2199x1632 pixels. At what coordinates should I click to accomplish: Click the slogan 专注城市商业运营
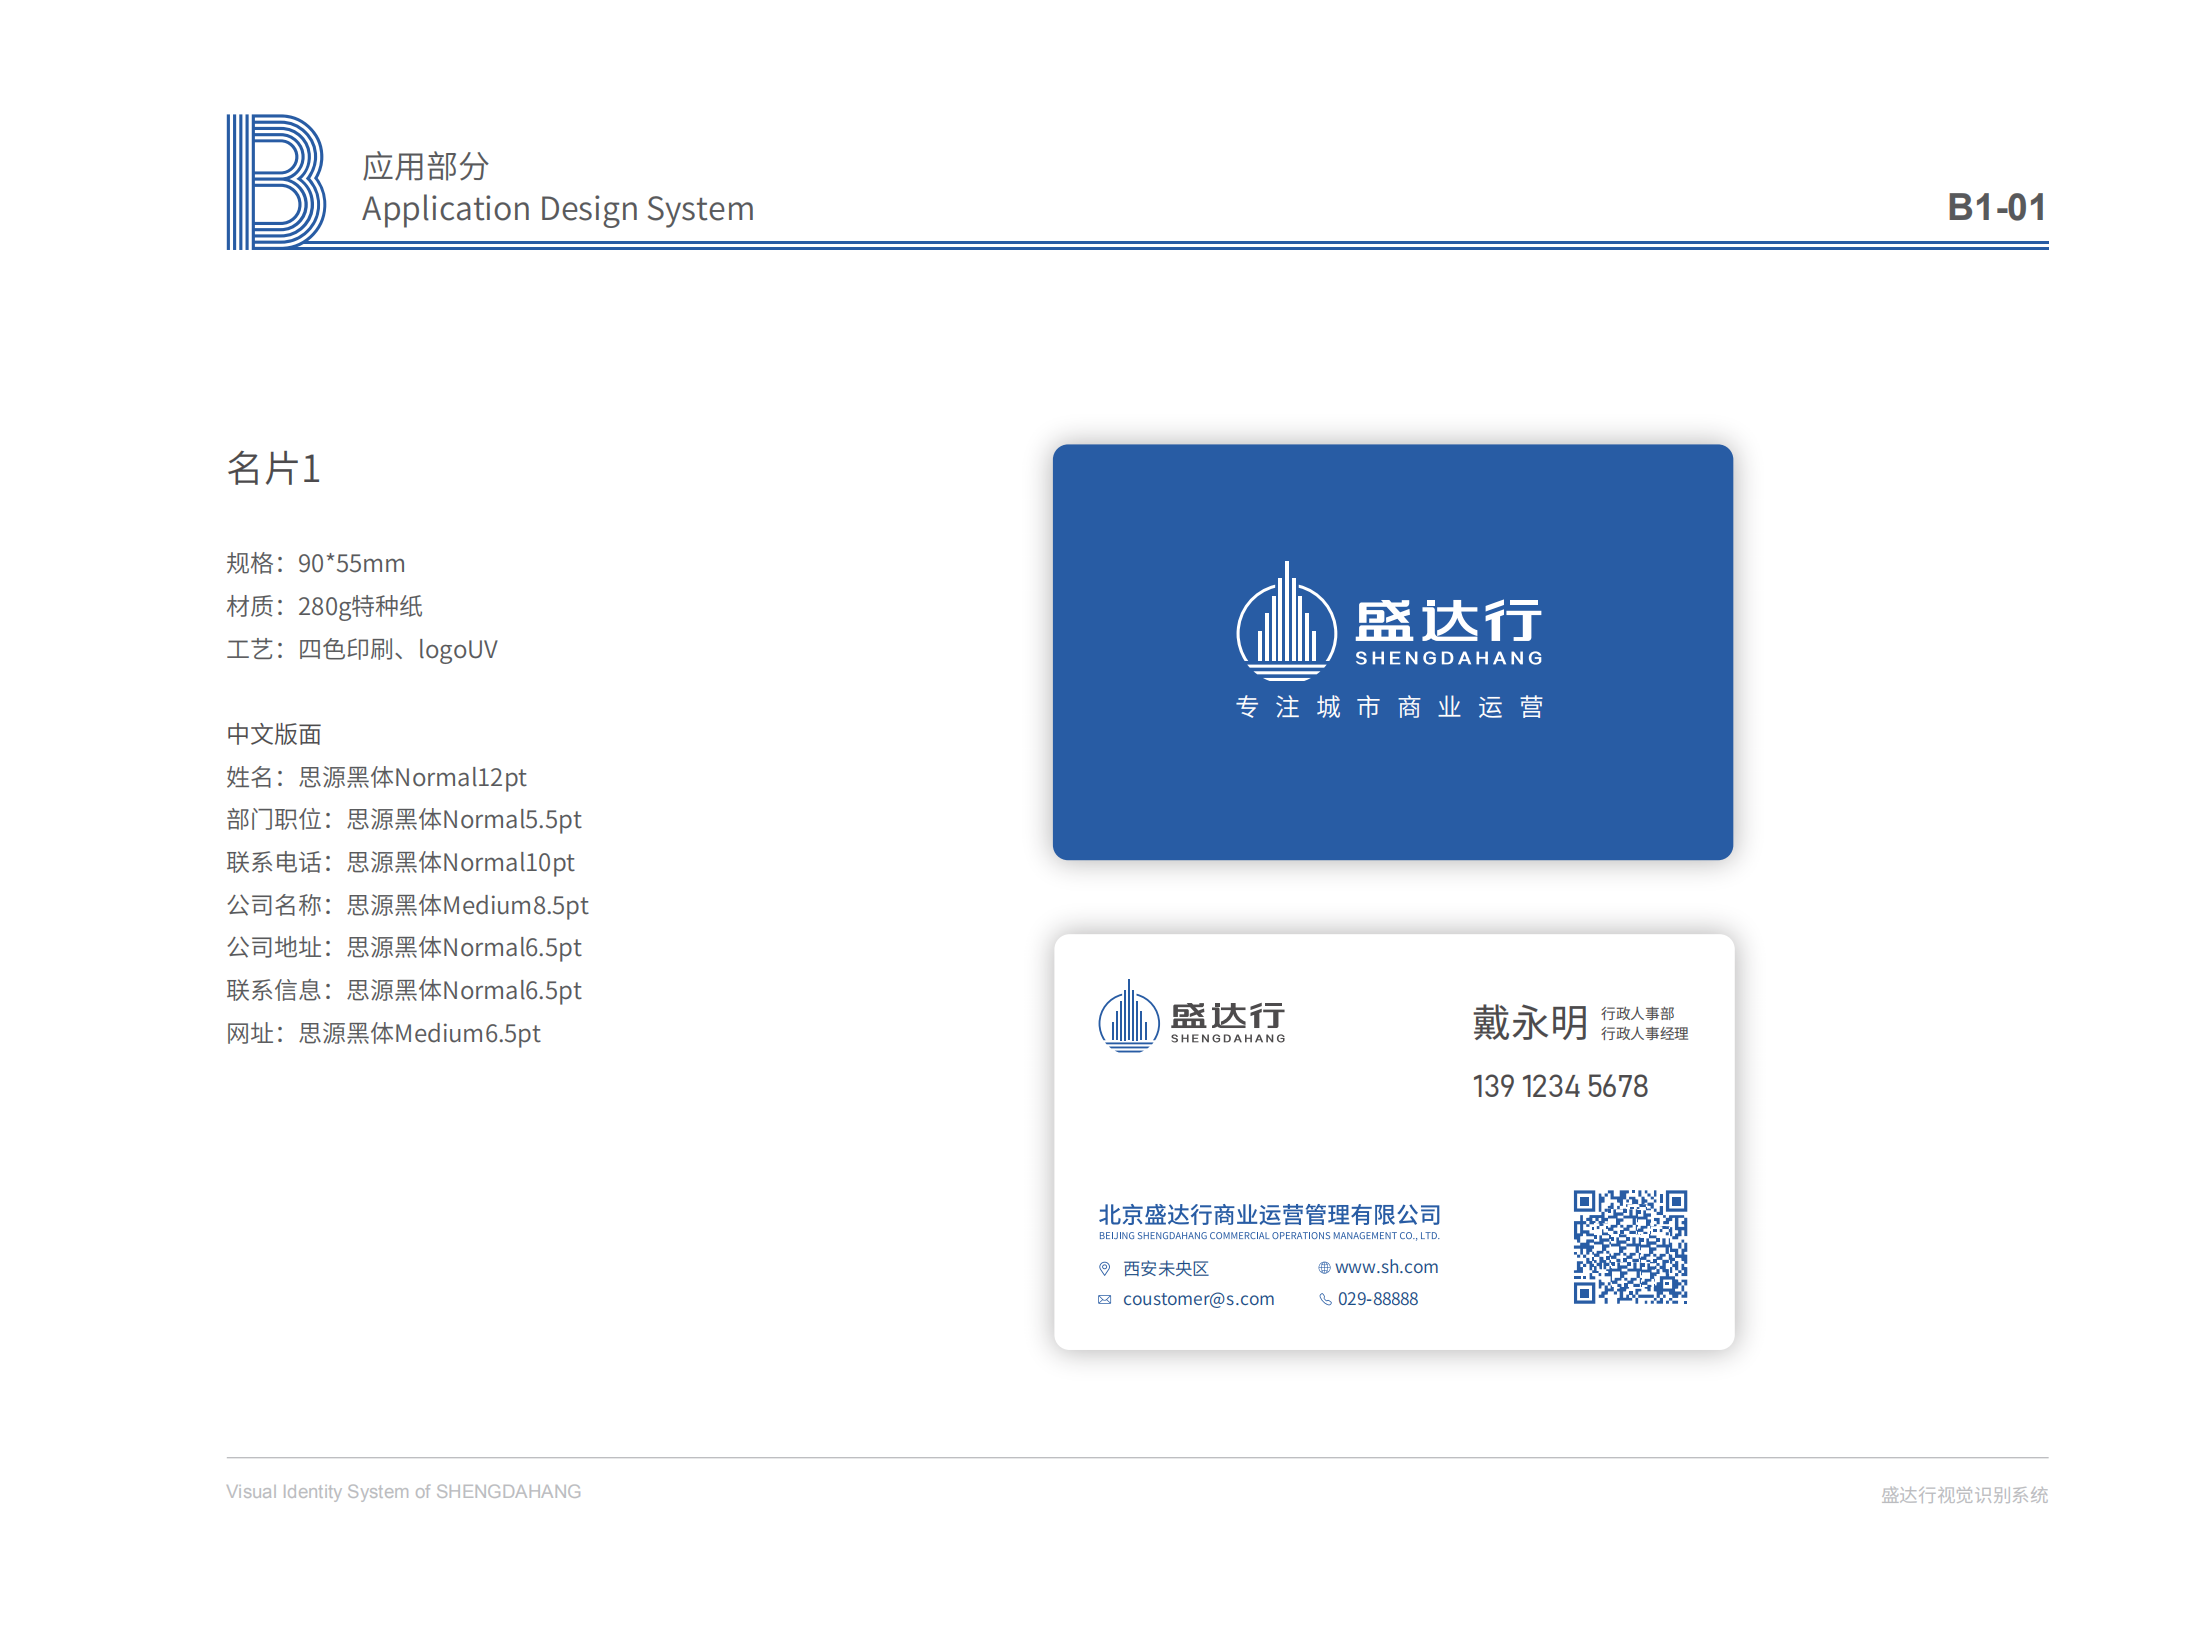pyautogui.click(x=1389, y=707)
